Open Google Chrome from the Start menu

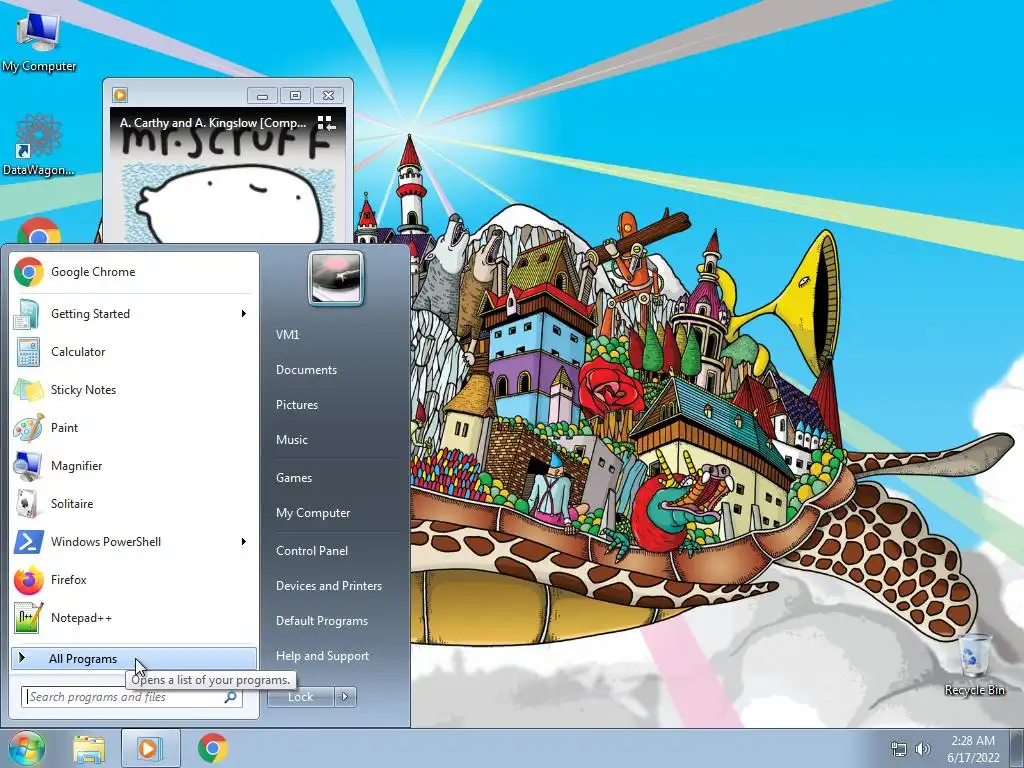(x=132, y=272)
